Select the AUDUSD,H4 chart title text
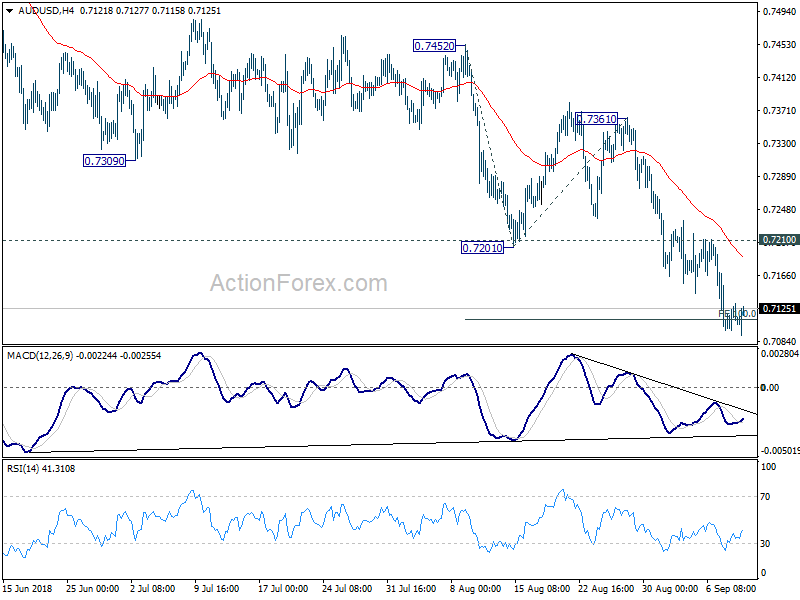800x600 pixels. click(x=46, y=11)
